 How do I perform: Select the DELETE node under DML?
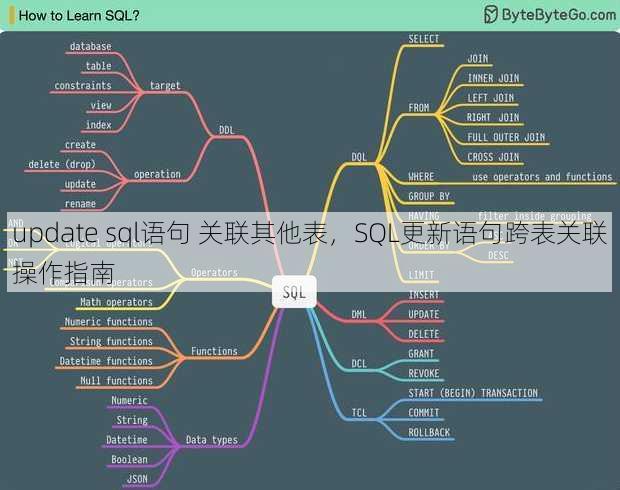424,334
